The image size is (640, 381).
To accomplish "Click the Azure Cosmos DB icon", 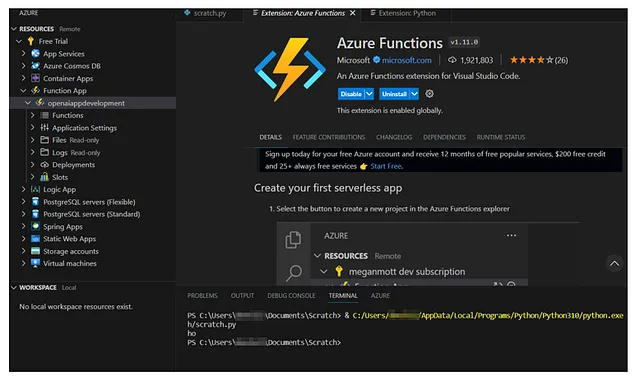I will pyautogui.click(x=36, y=66).
